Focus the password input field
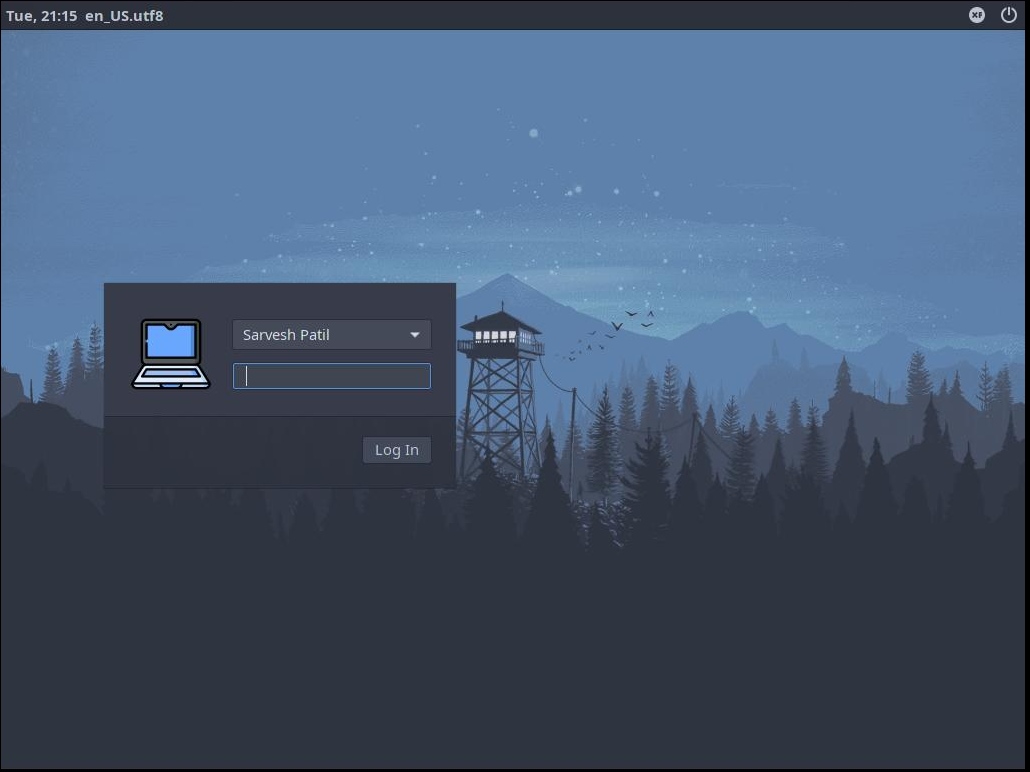Viewport: 1030px width, 772px height. [x=332, y=376]
